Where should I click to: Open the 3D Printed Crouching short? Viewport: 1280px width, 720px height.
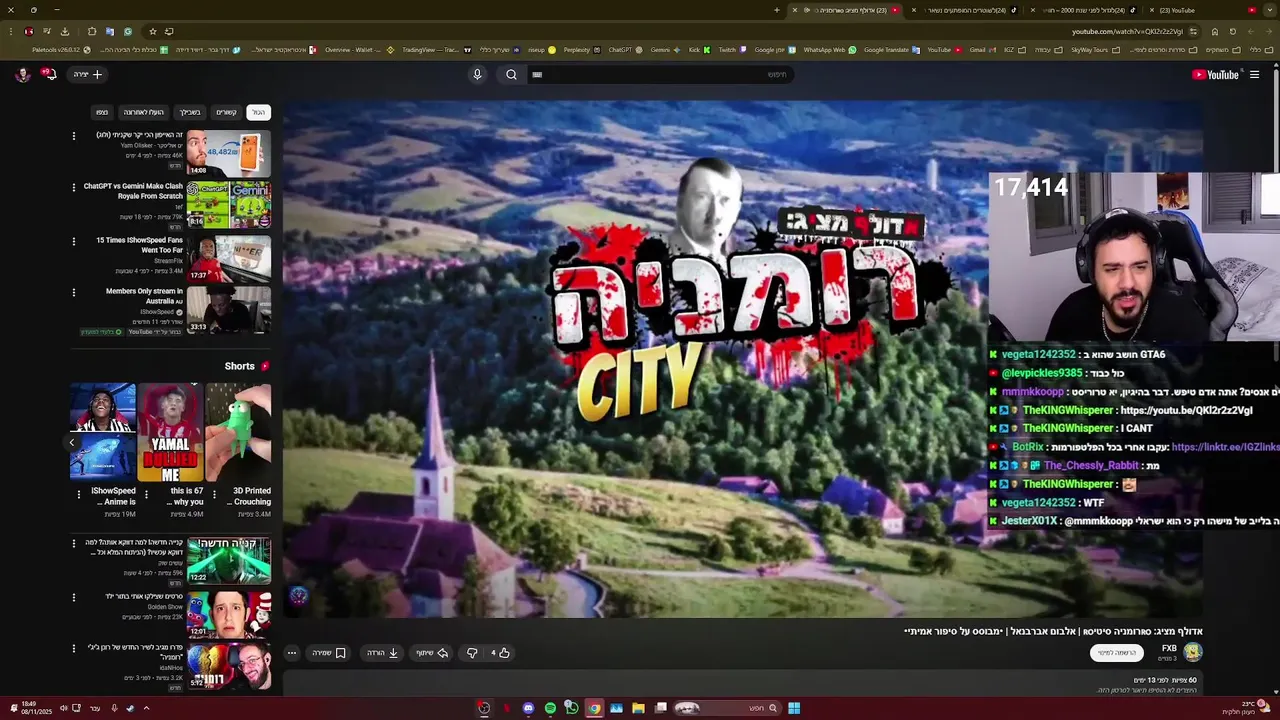[238, 432]
